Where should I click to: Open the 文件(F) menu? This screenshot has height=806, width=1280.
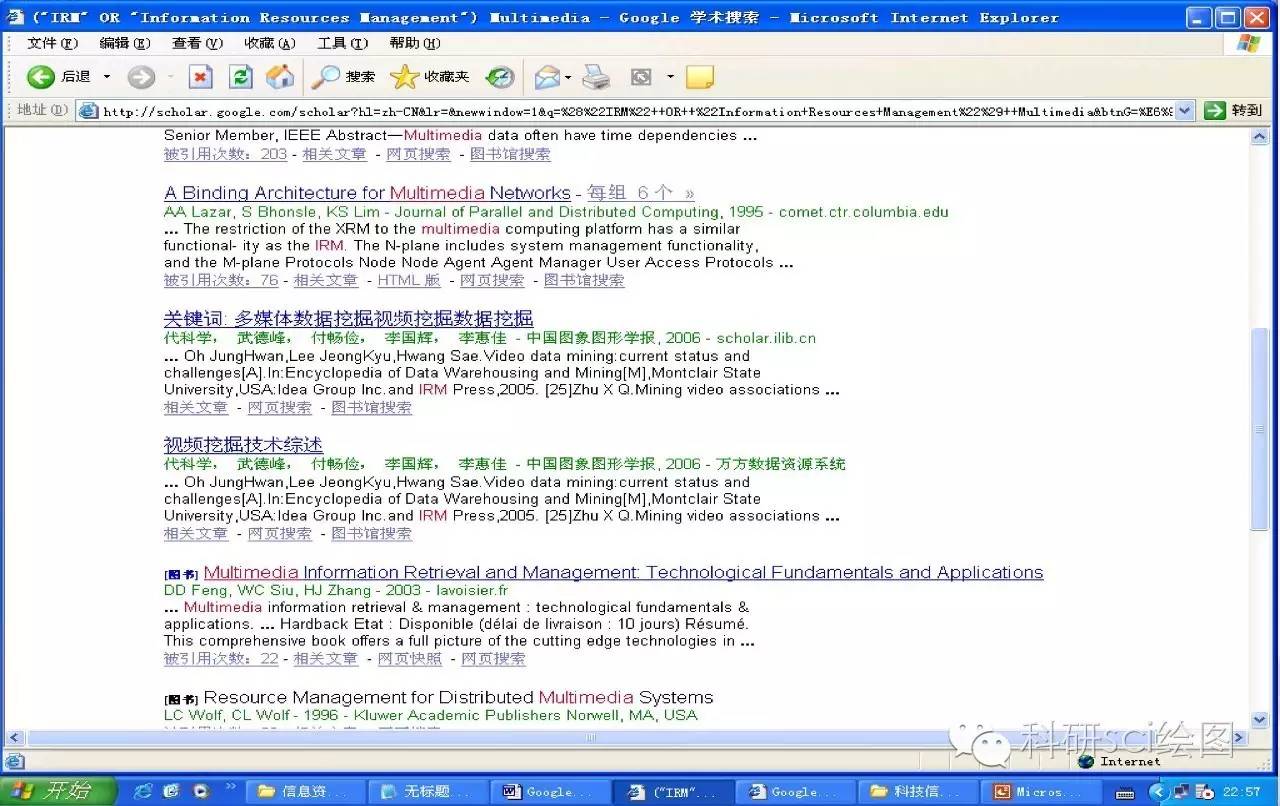tap(52, 43)
